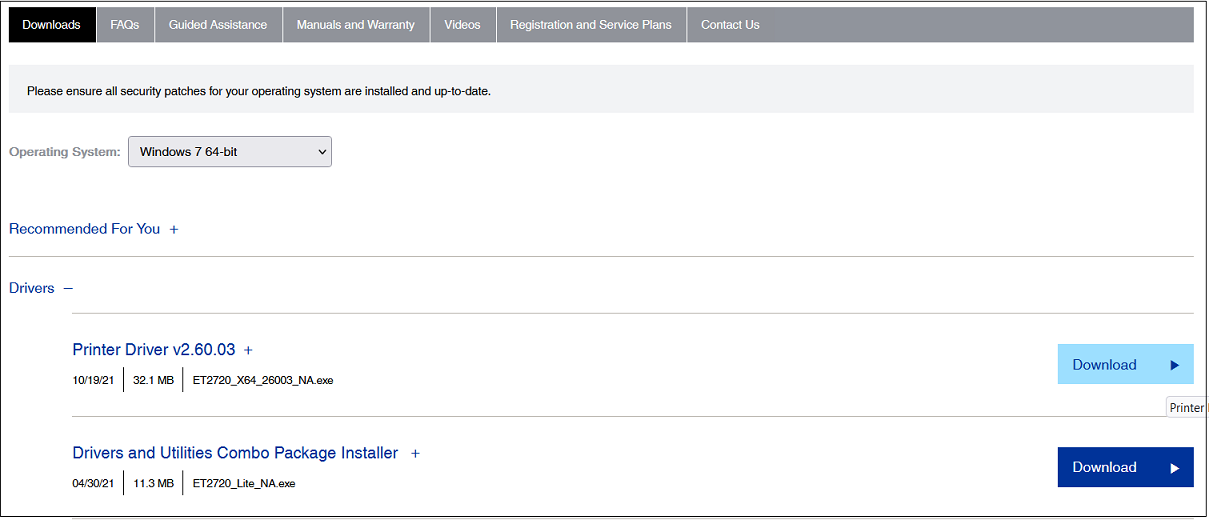The width and height of the screenshot is (1209, 524).
Task: Open the Downloads tab
Action: [x=52, y=25]
